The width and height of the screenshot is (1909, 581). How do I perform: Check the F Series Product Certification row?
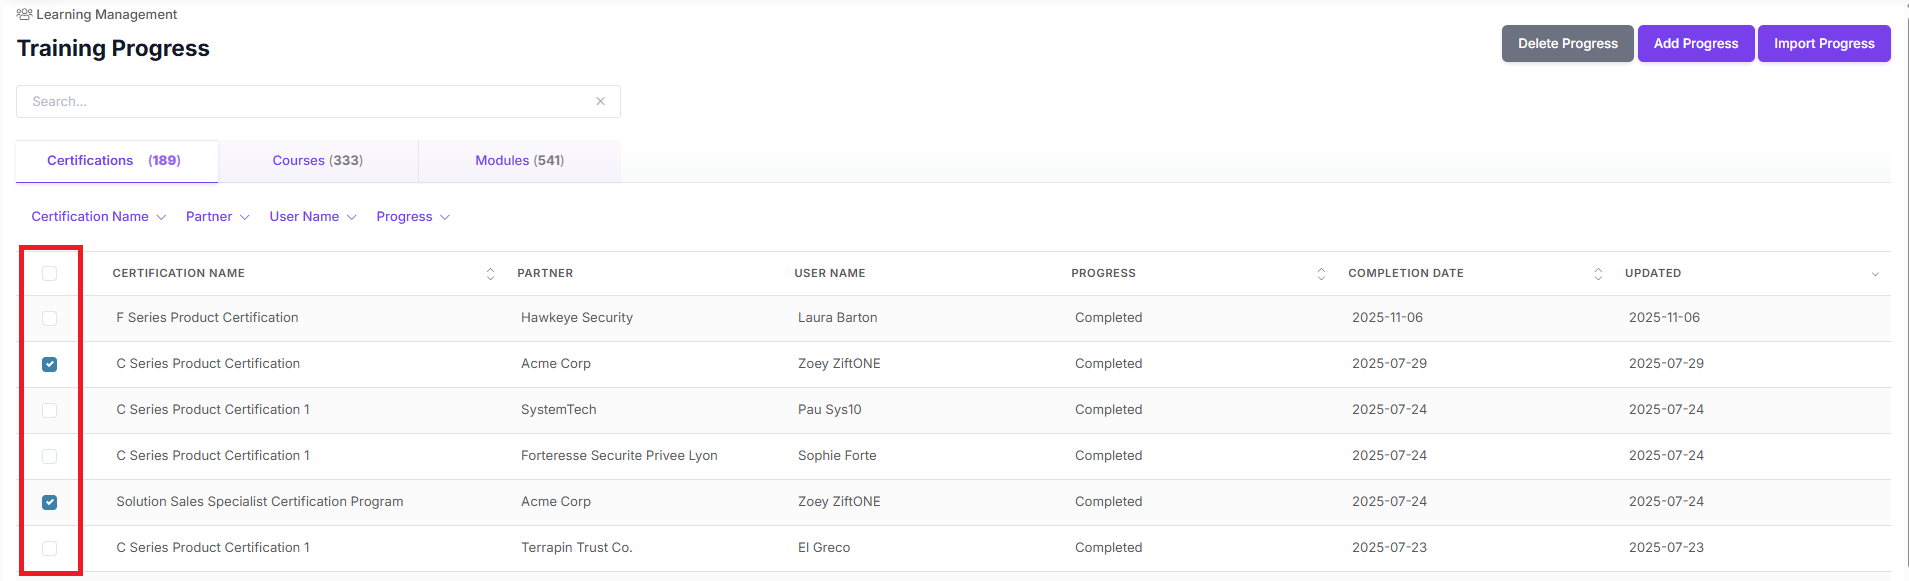coord(50,318)
